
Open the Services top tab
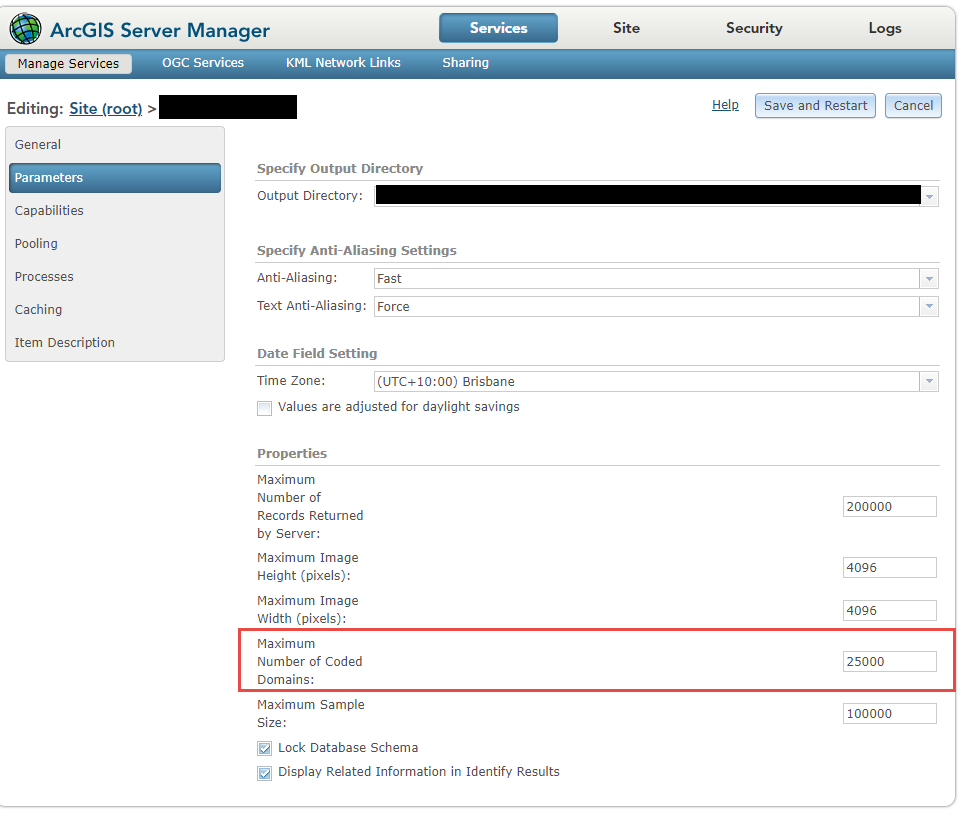coord(498,28)
